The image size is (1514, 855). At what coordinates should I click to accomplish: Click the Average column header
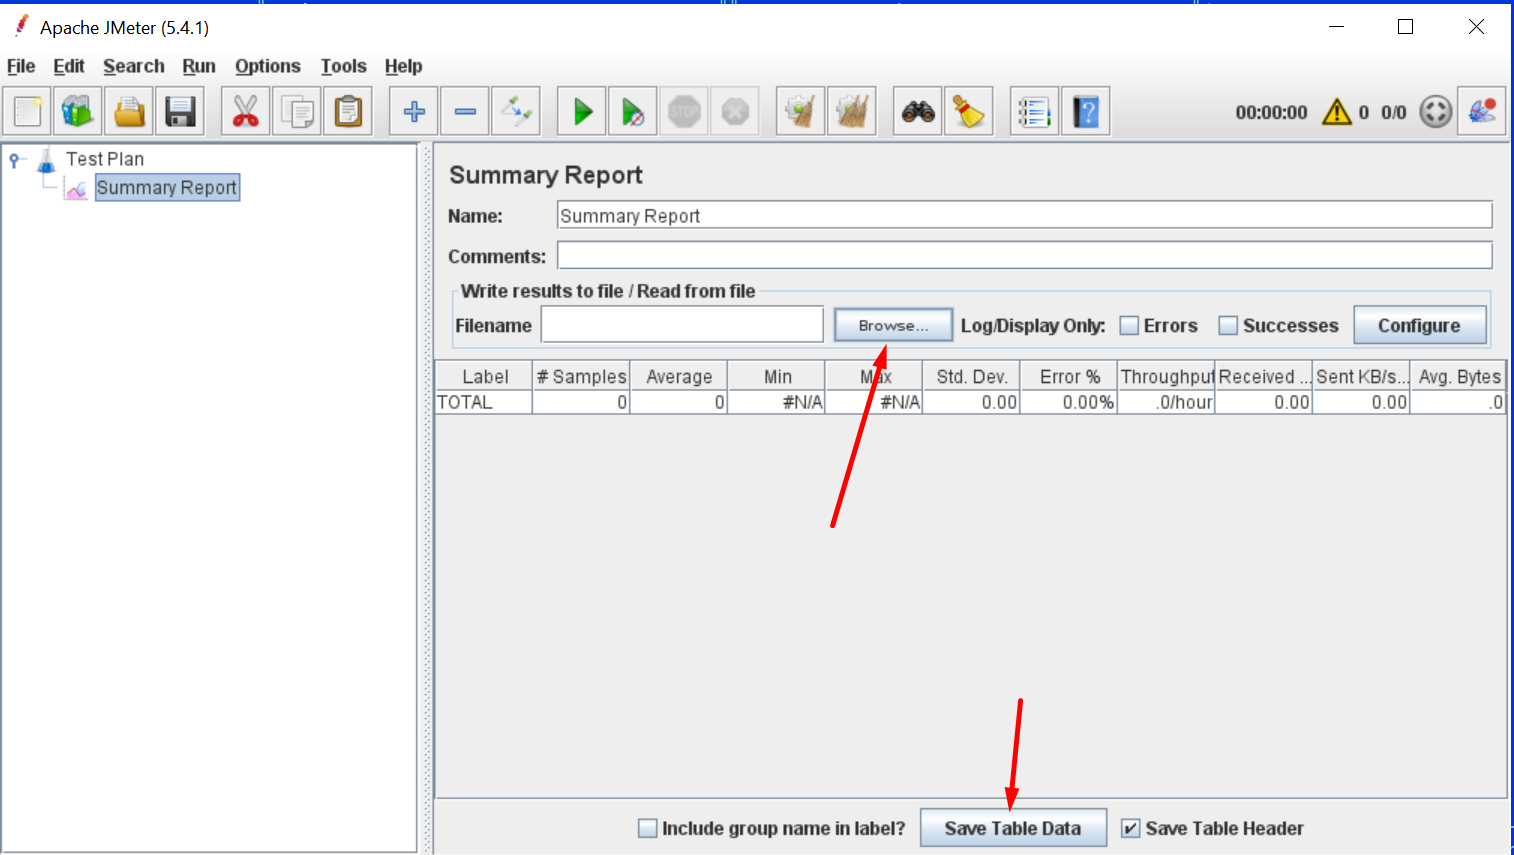click(x=679, y=376)
